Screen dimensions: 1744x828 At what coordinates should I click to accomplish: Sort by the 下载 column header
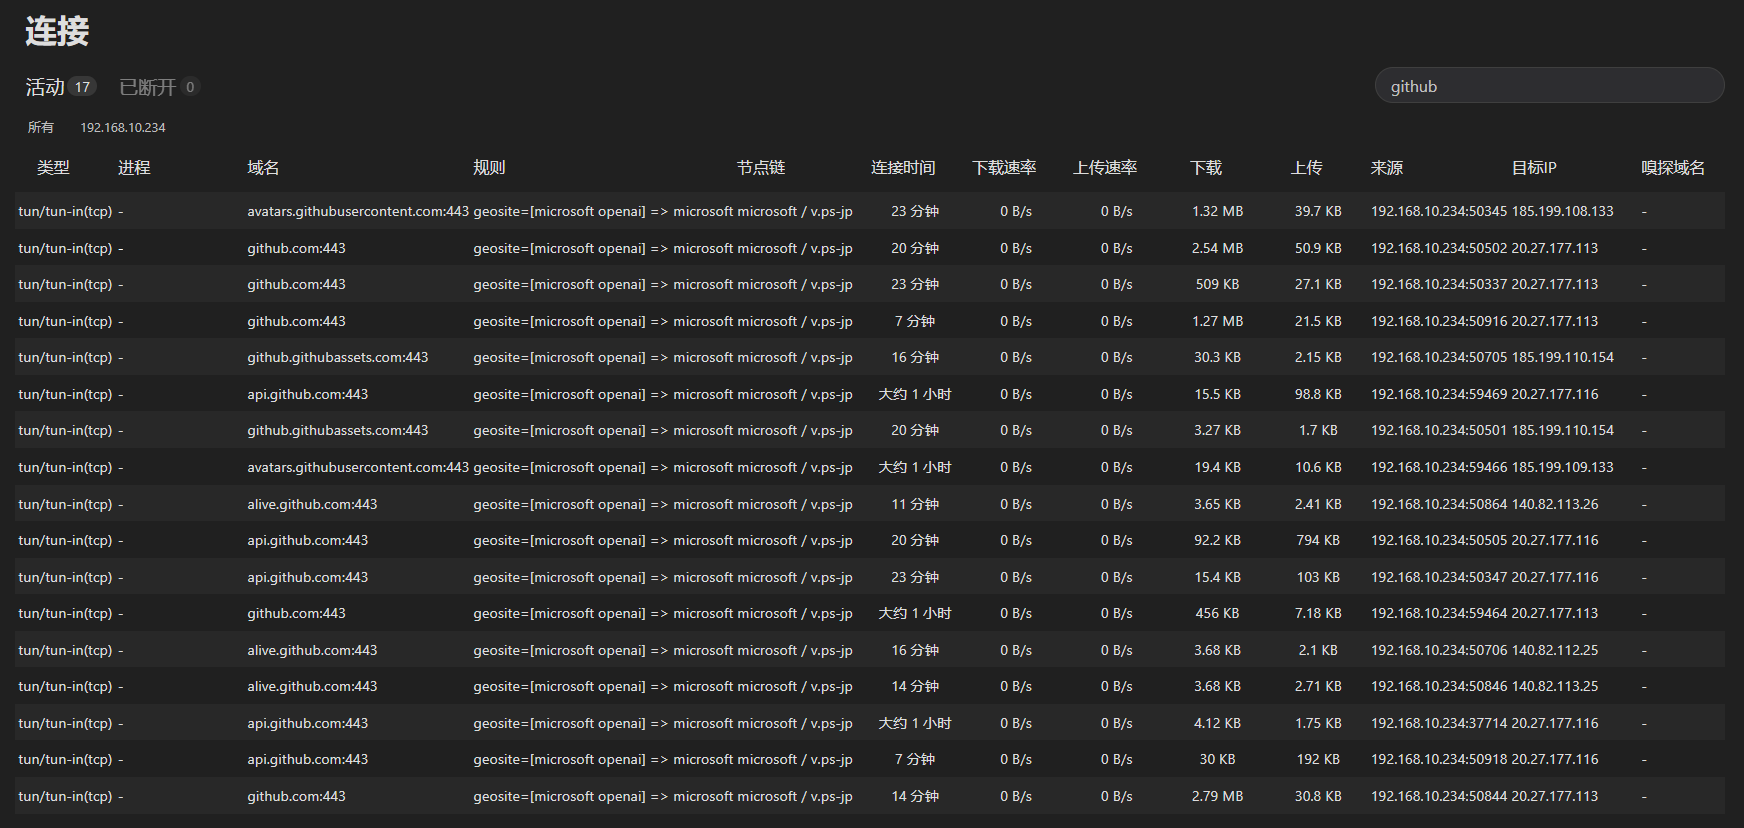(1206, 168)
